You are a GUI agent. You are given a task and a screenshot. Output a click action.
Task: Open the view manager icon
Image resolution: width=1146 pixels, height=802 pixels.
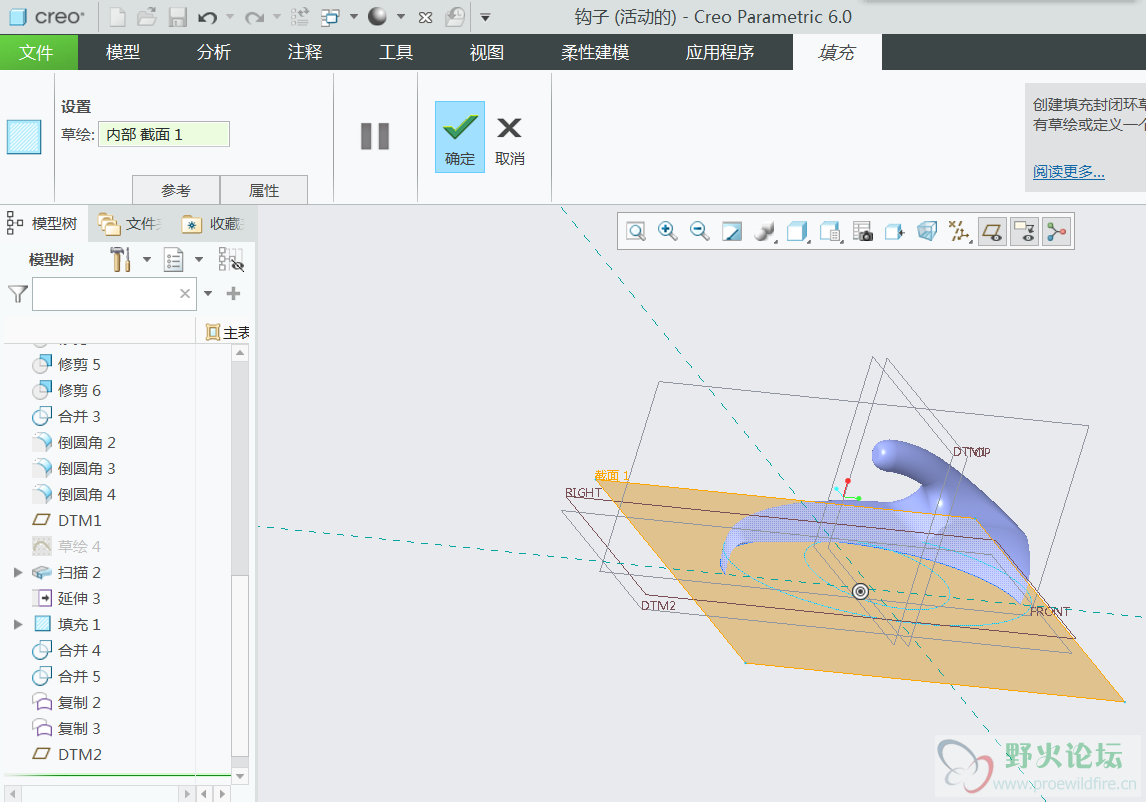tap(830, 232)
